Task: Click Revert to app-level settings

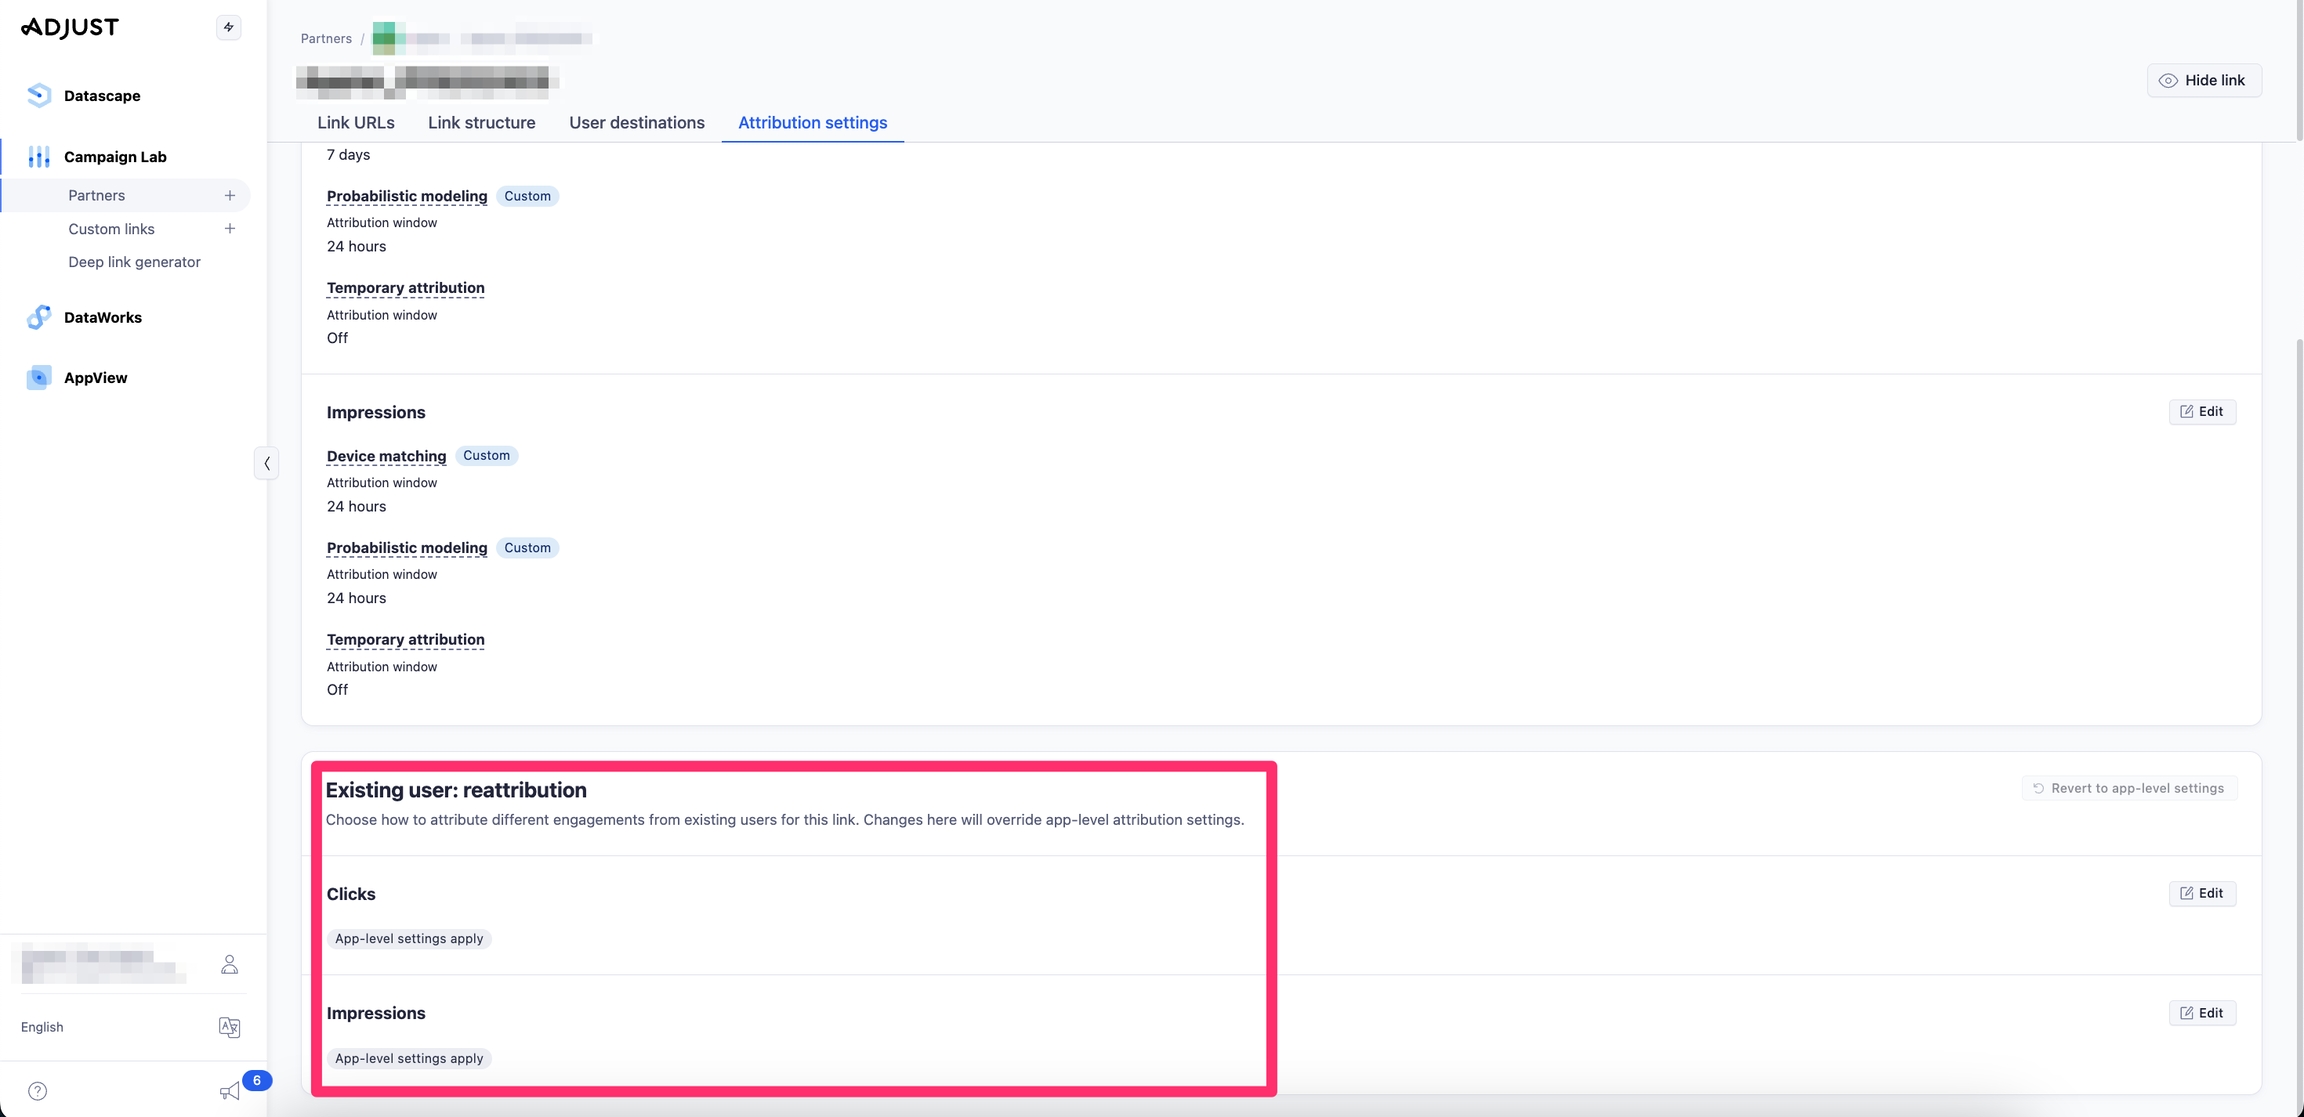Action: (x=2129, y=788)
